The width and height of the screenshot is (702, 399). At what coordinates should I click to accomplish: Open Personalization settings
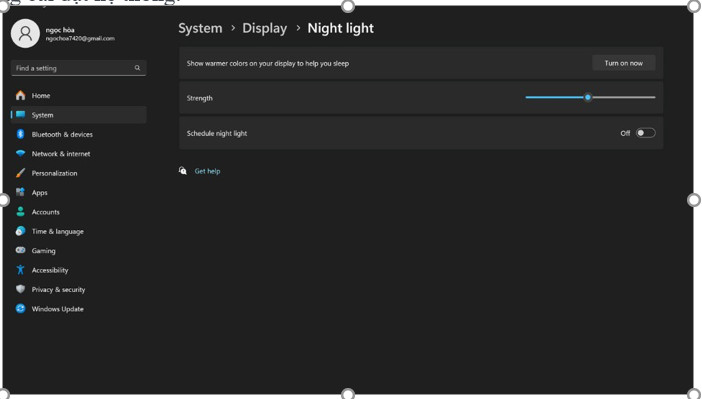pos(78,173)
